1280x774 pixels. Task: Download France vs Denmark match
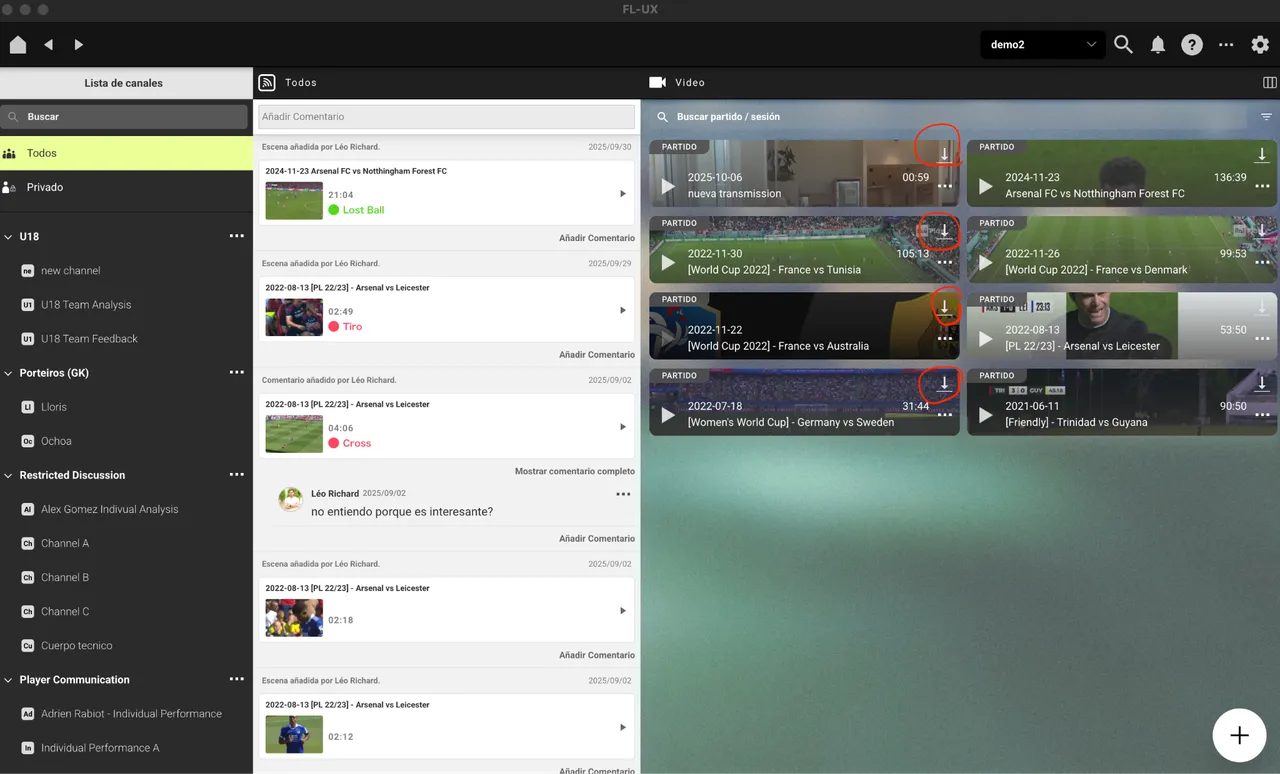[1262, 231]
